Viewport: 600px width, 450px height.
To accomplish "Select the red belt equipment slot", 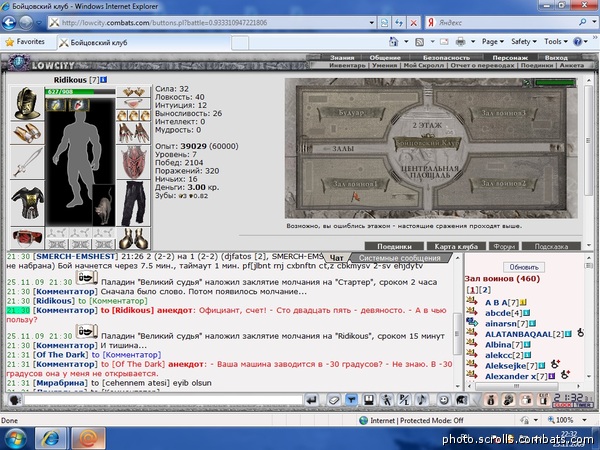I will point(27,237).
